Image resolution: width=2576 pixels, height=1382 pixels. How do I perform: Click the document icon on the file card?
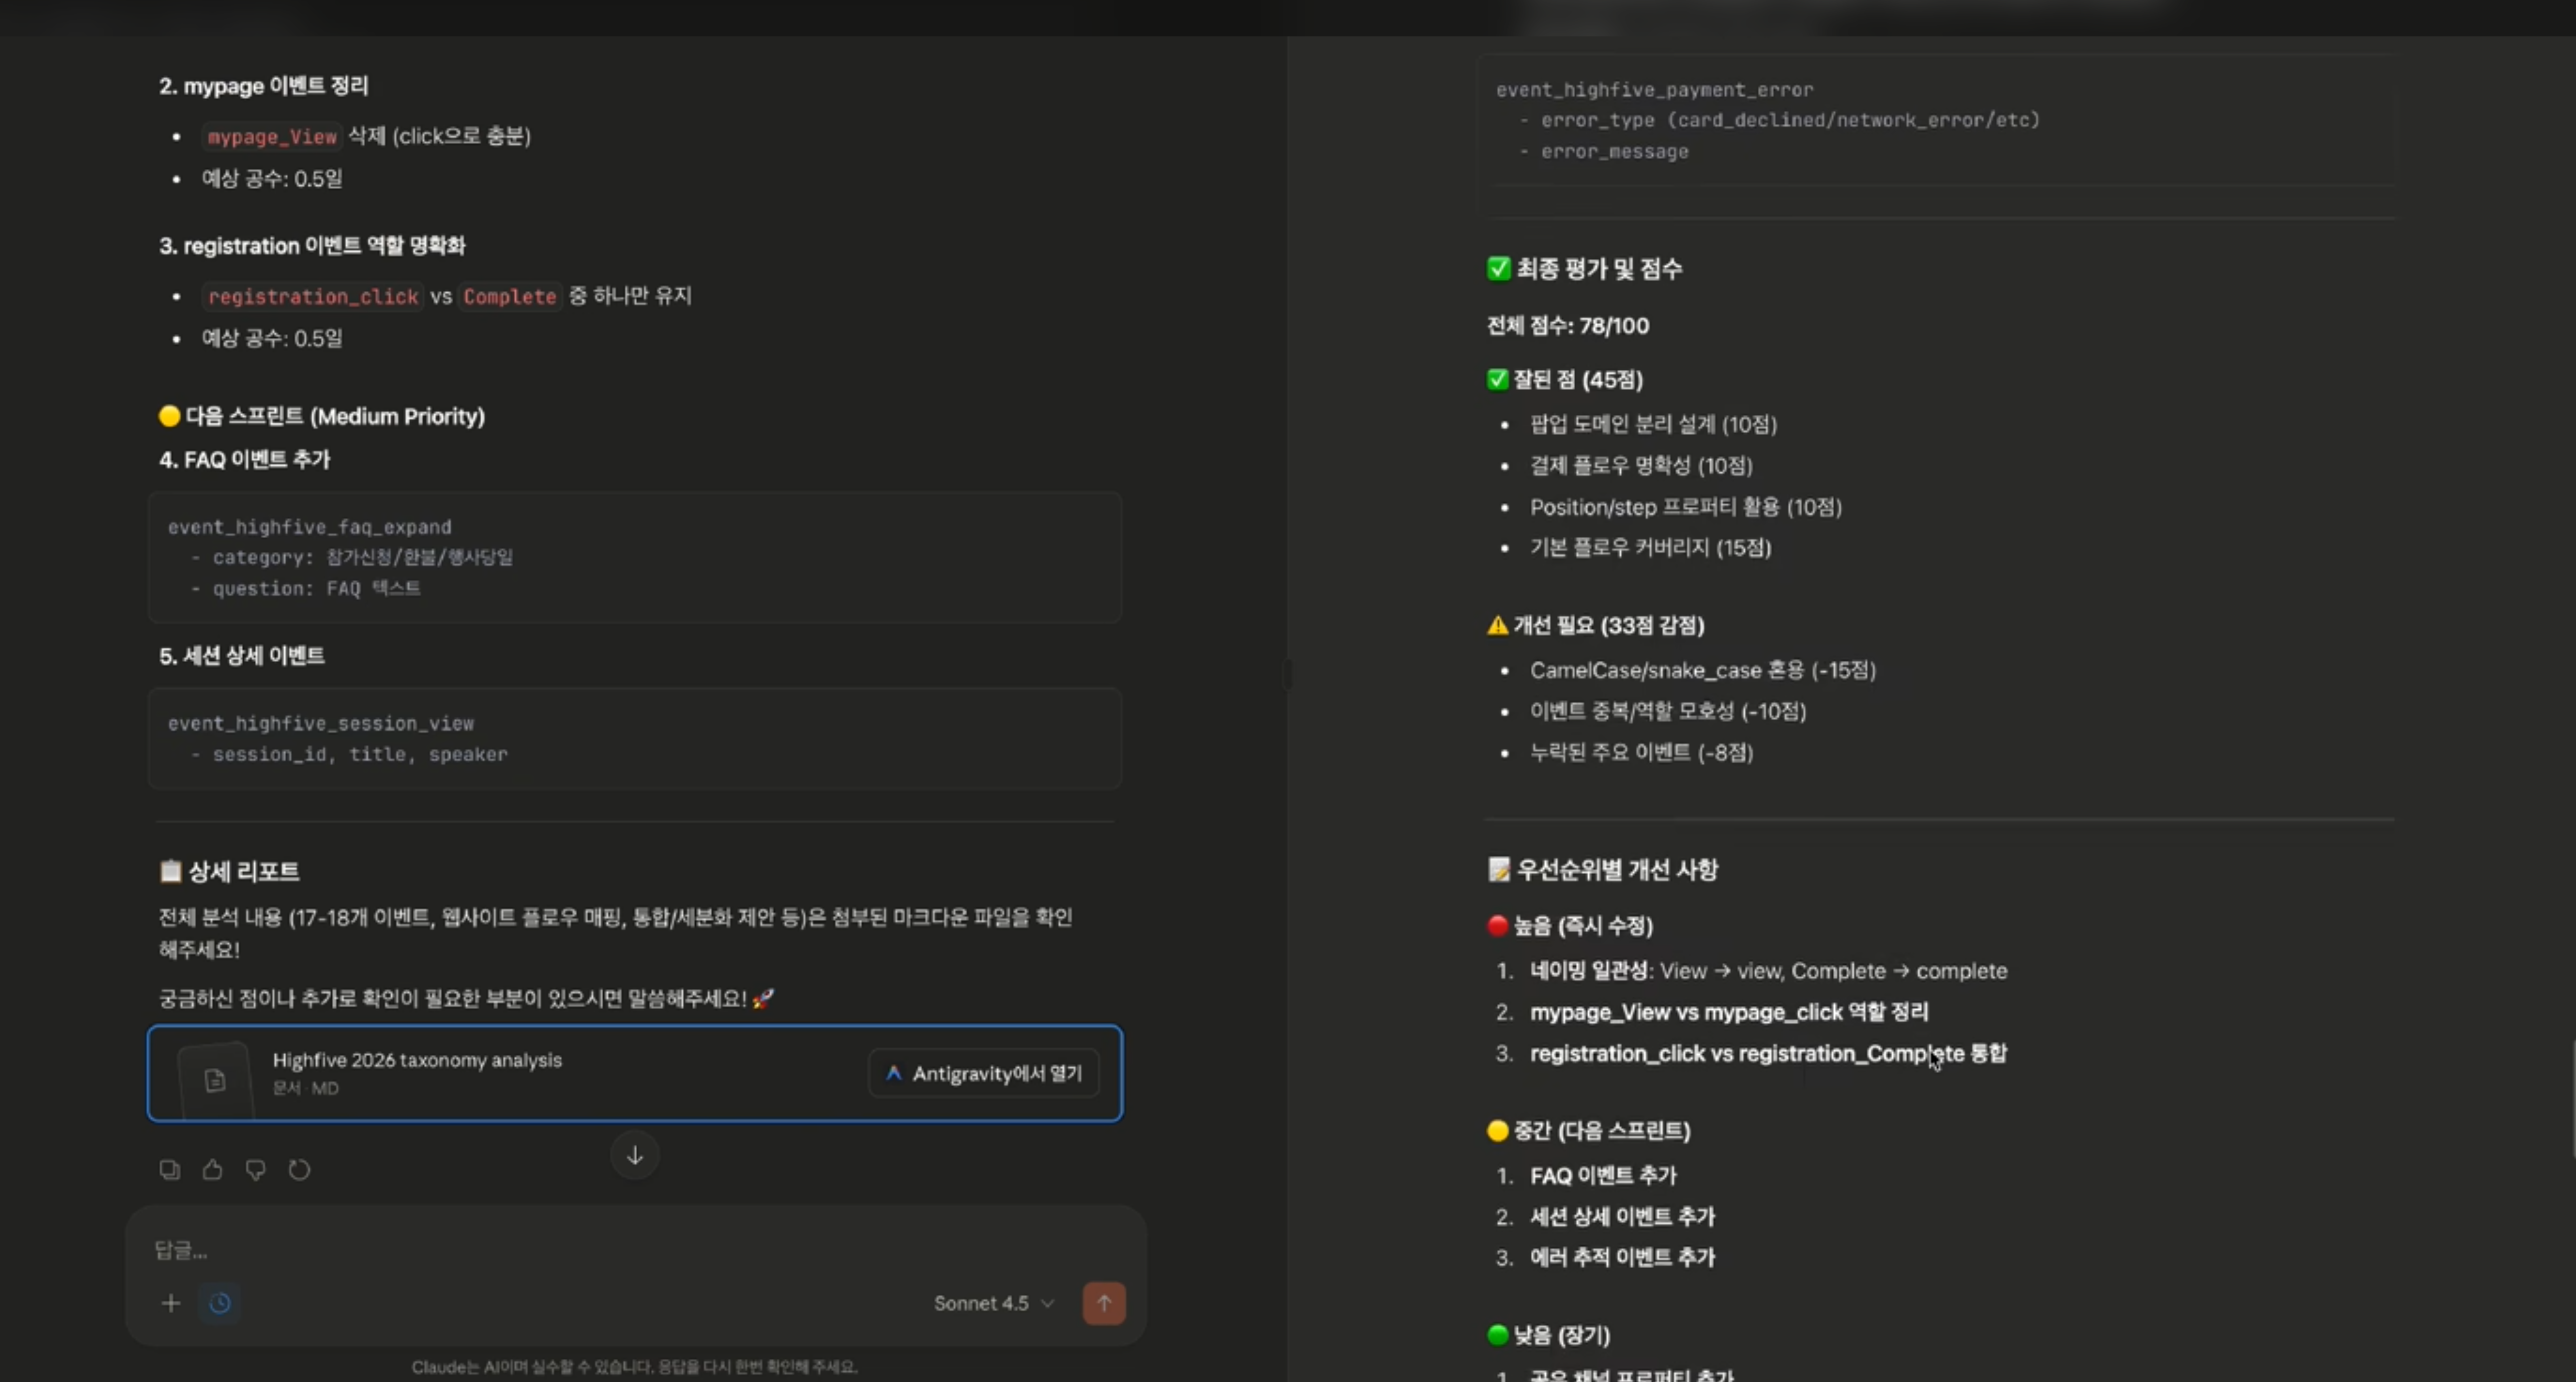tap(214, 1080)
